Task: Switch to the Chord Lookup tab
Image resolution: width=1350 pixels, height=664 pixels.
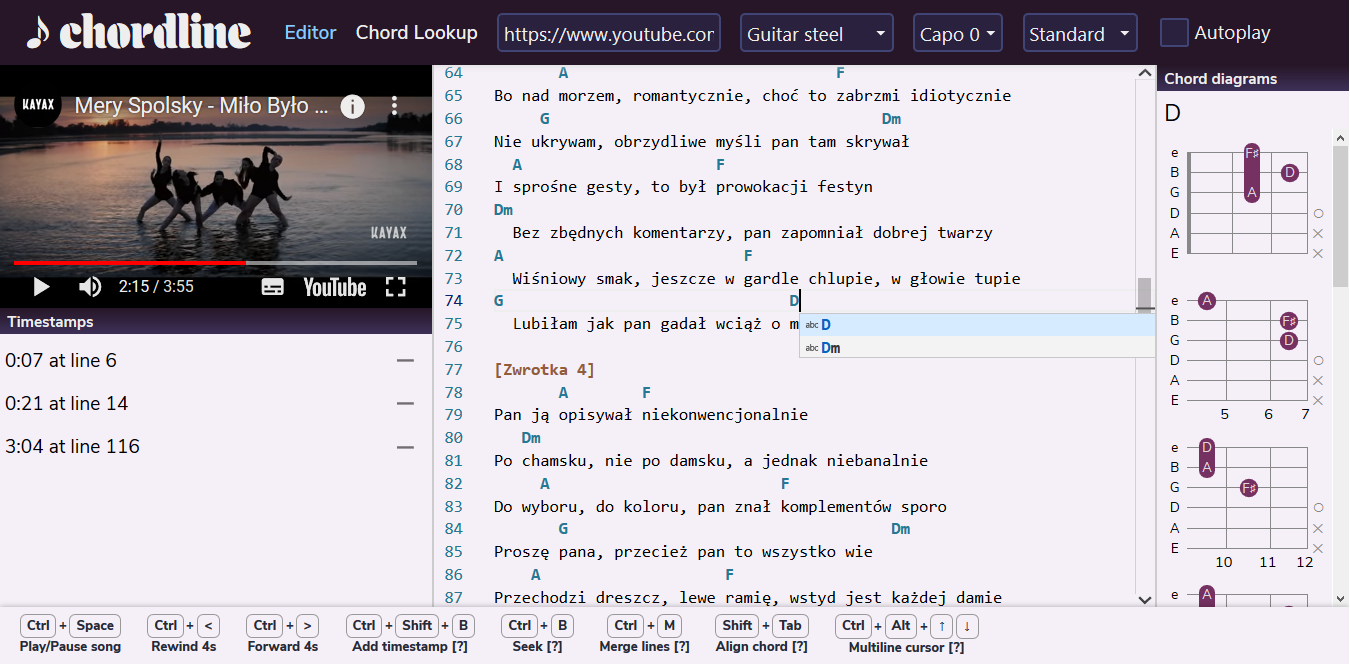Action: (x=417, y=33)
